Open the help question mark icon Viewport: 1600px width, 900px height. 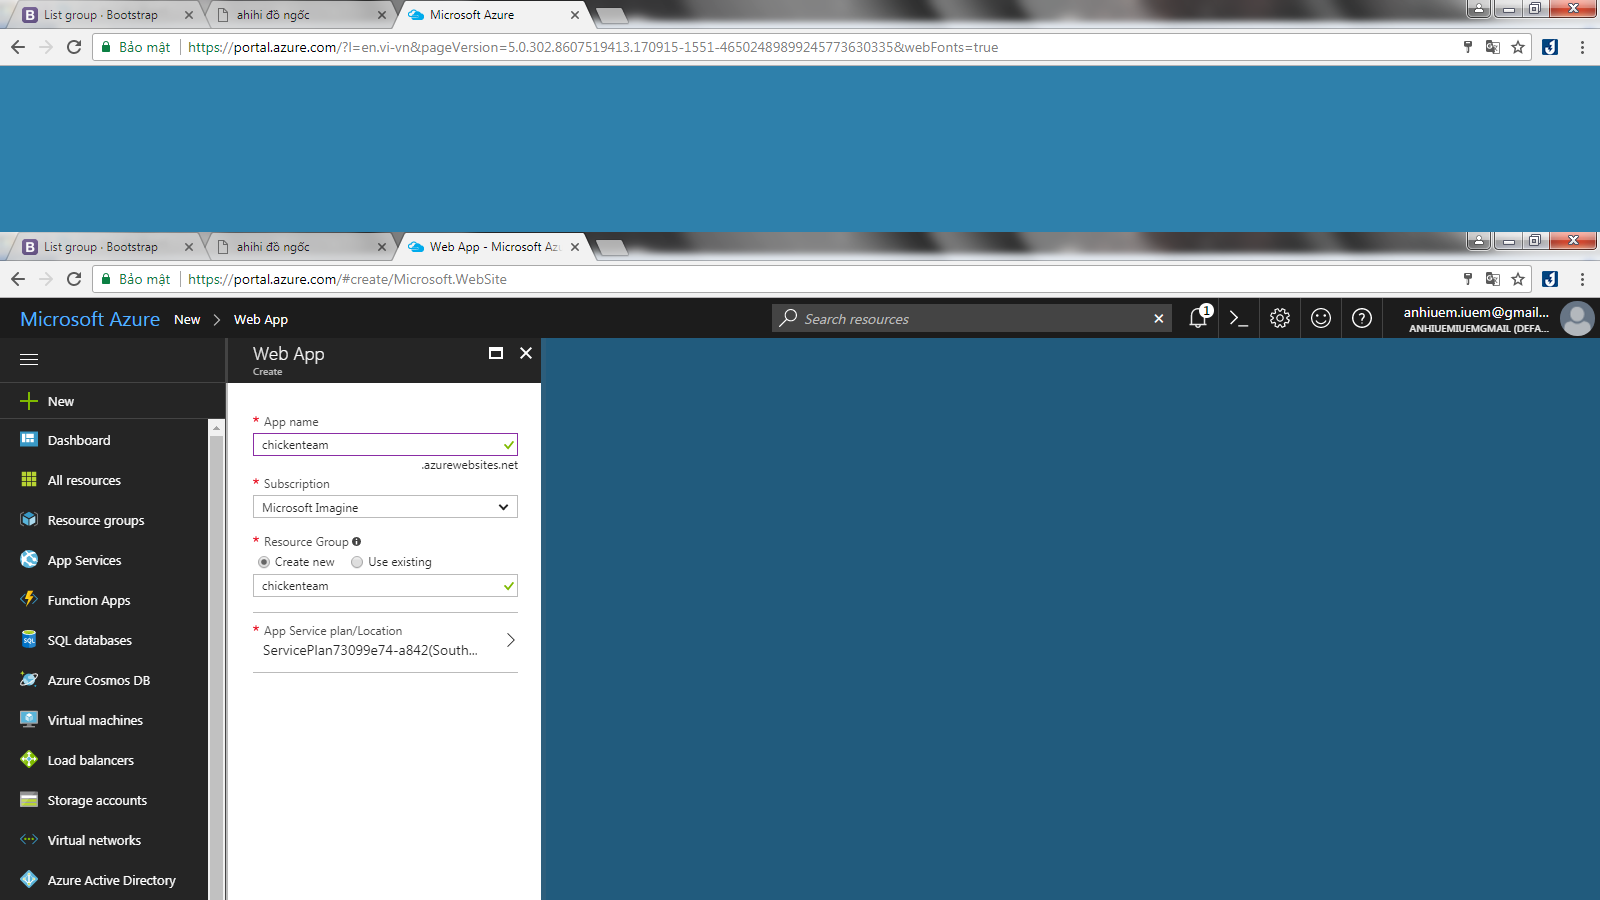(x=1362, y=318)
